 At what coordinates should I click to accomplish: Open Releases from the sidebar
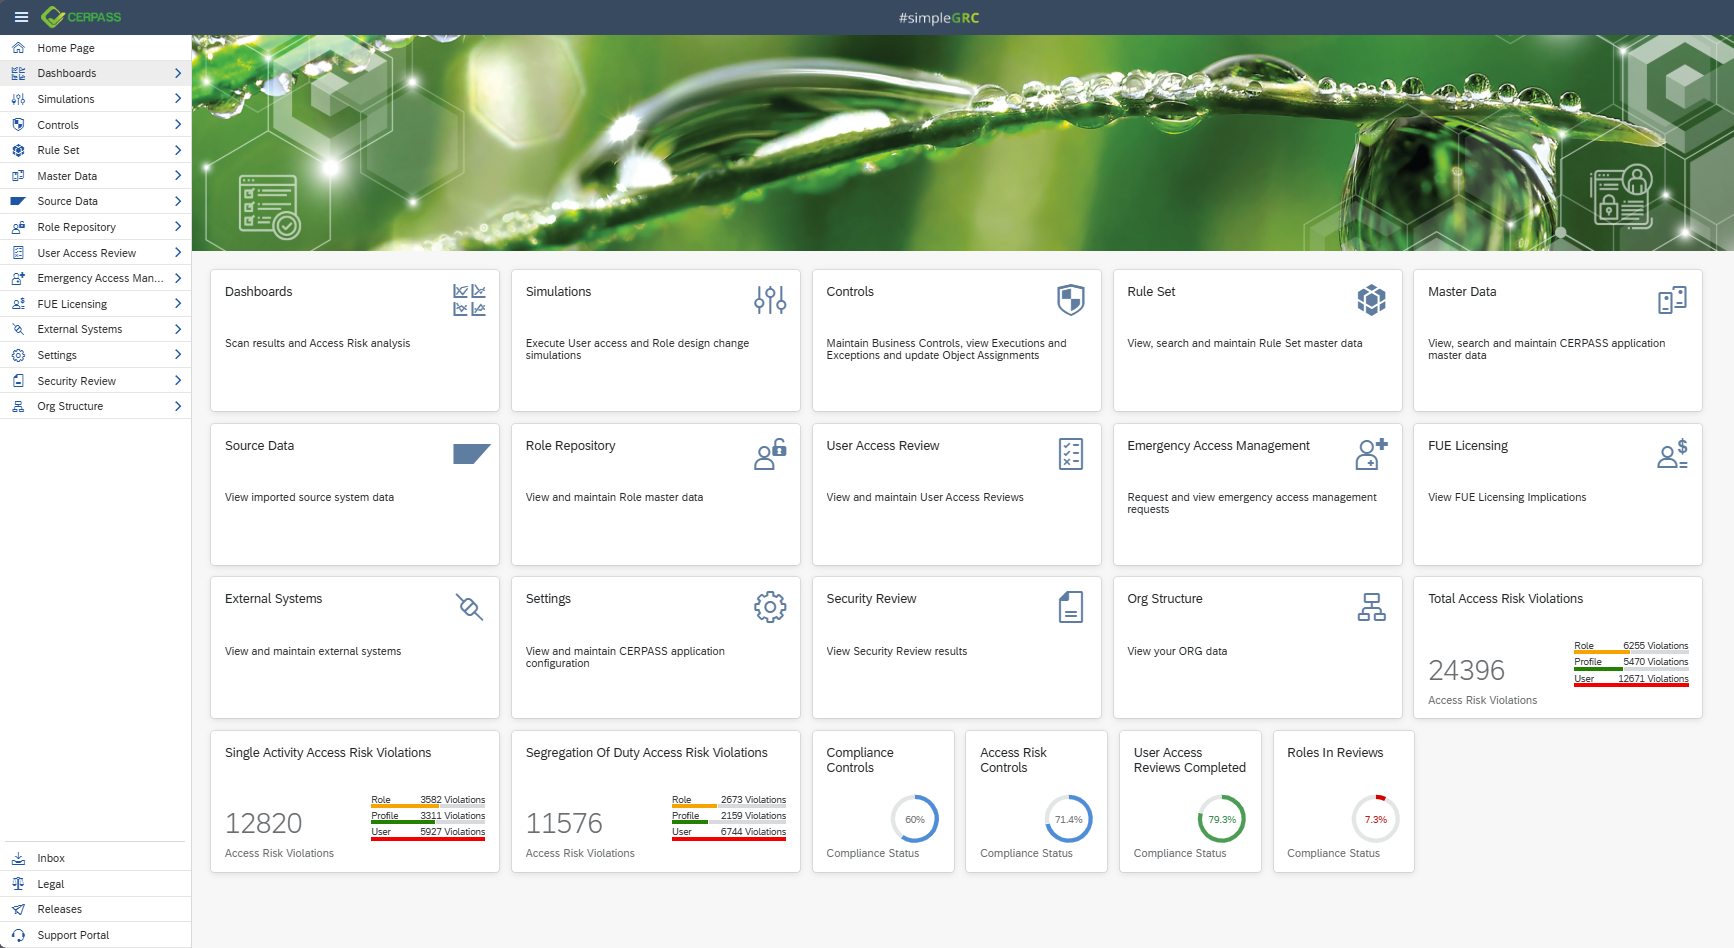95,909
